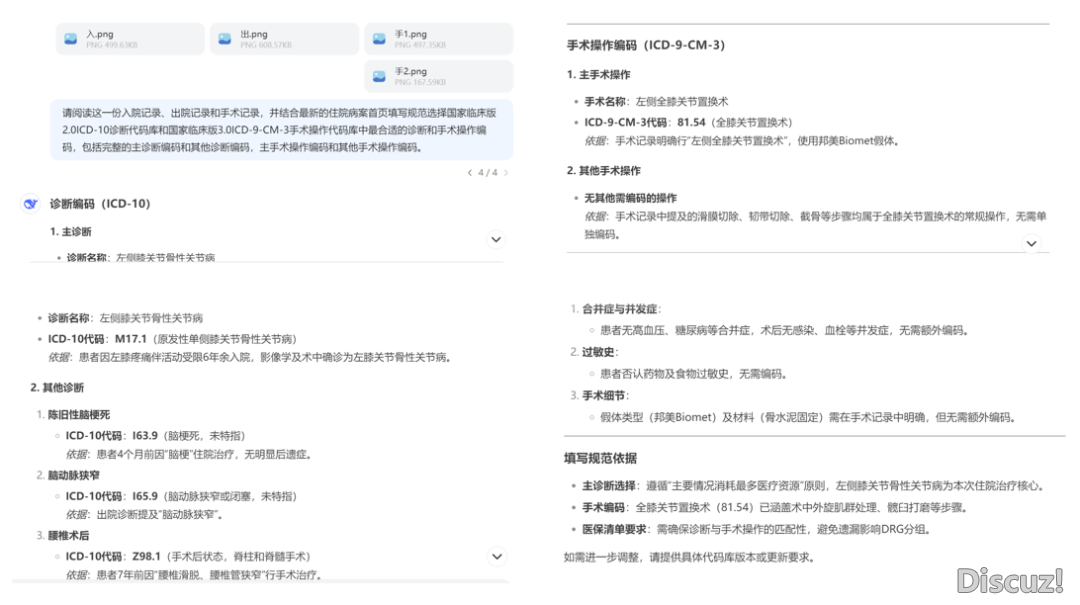Click the 主诊断选择 bullet
Viewport: 1080px width, 605px height.
click(x=813, y=486)
